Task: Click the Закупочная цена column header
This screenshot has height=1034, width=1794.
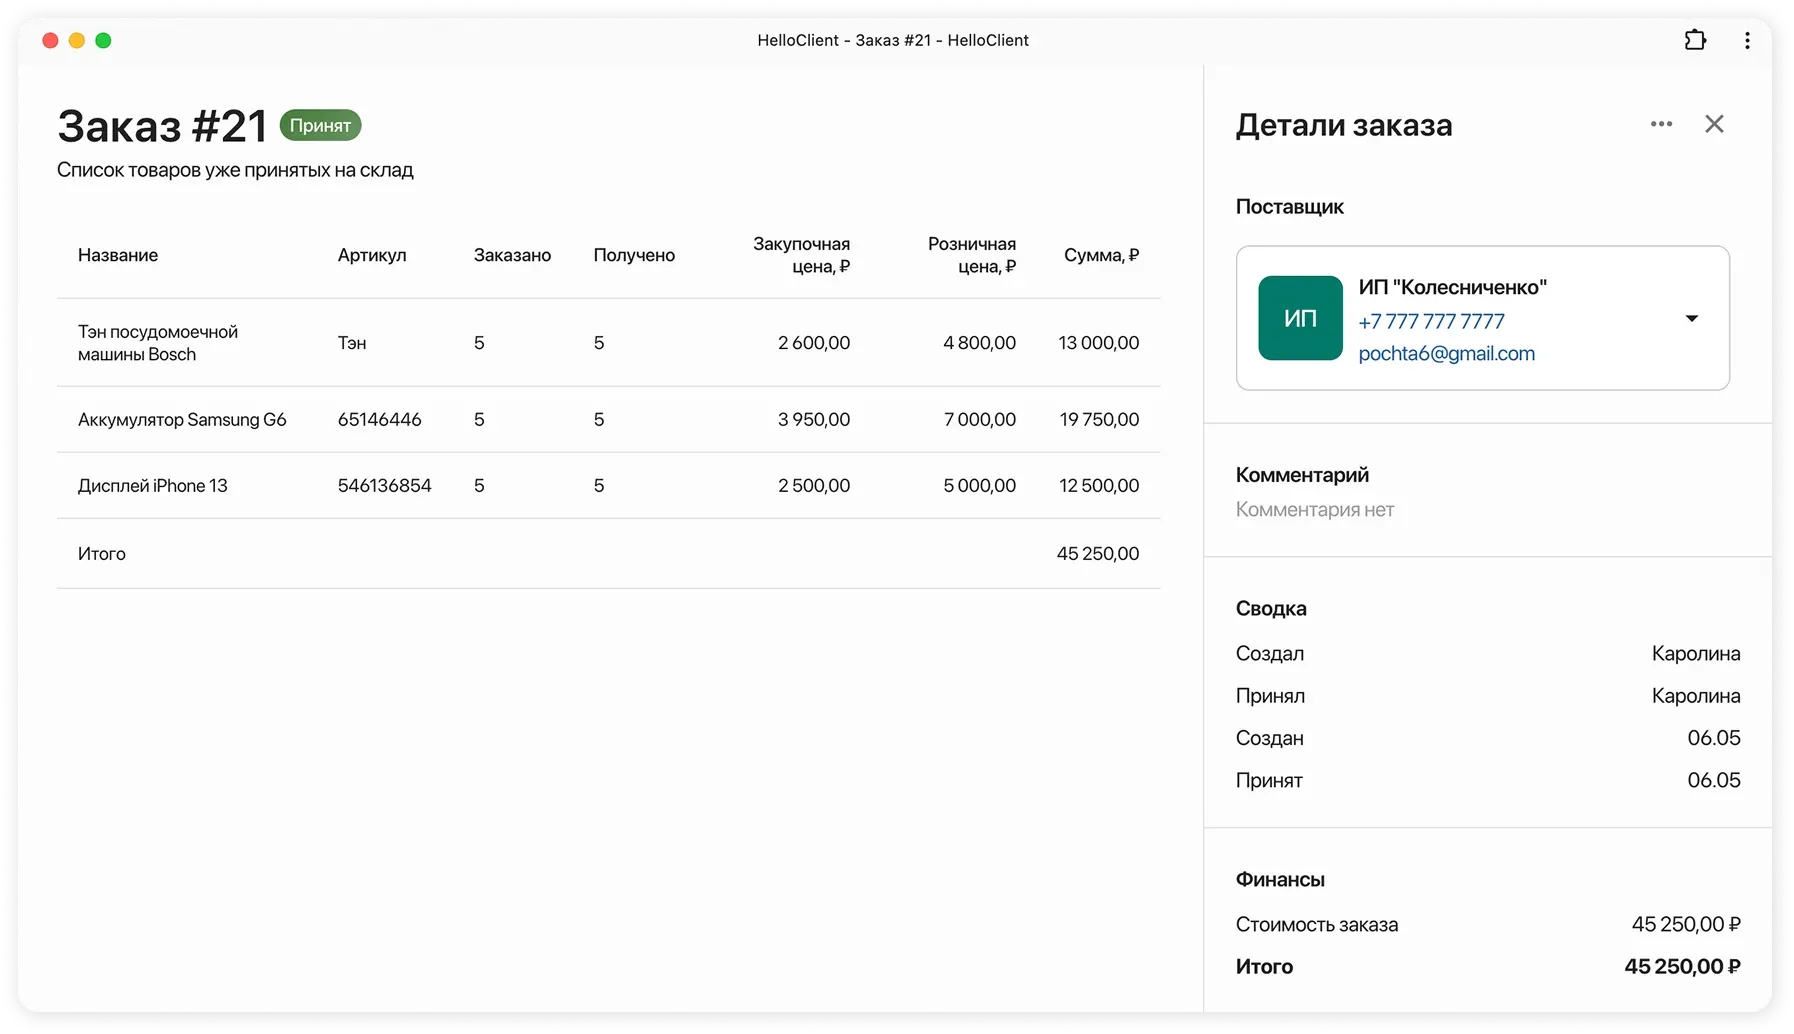Action: (801, 255)
